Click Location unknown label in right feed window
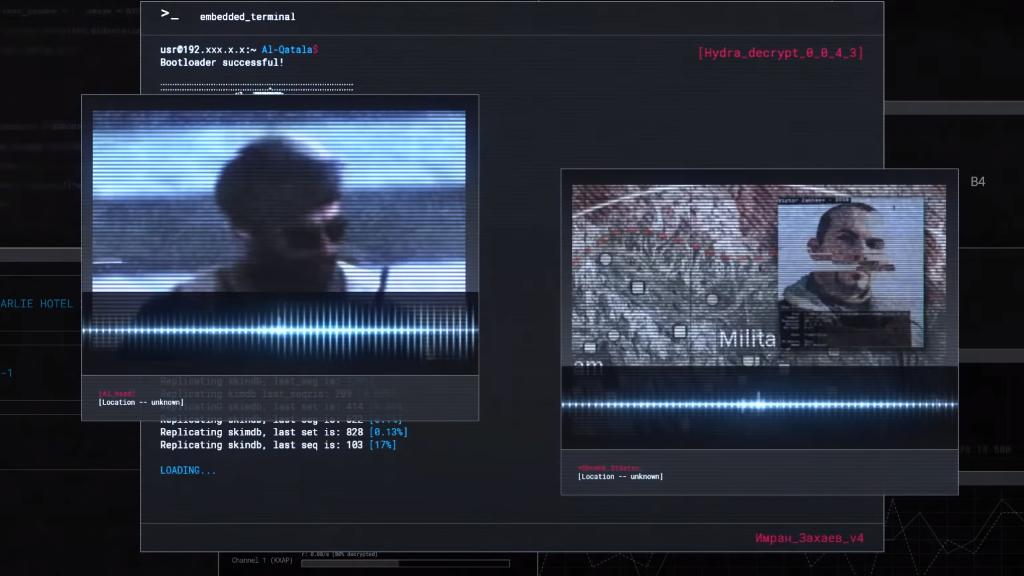 coord(620,477)
